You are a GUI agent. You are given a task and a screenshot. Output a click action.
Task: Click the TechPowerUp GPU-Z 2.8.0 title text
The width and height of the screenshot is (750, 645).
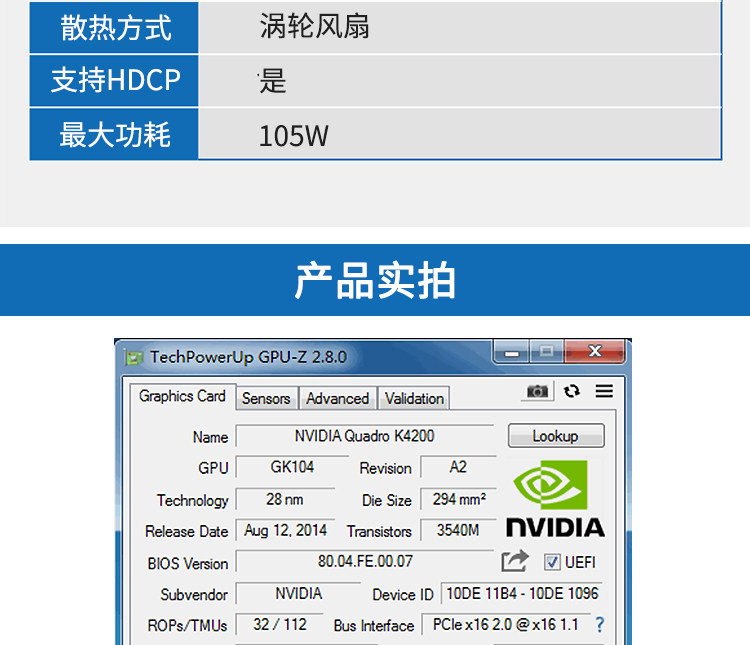[248, 357]
